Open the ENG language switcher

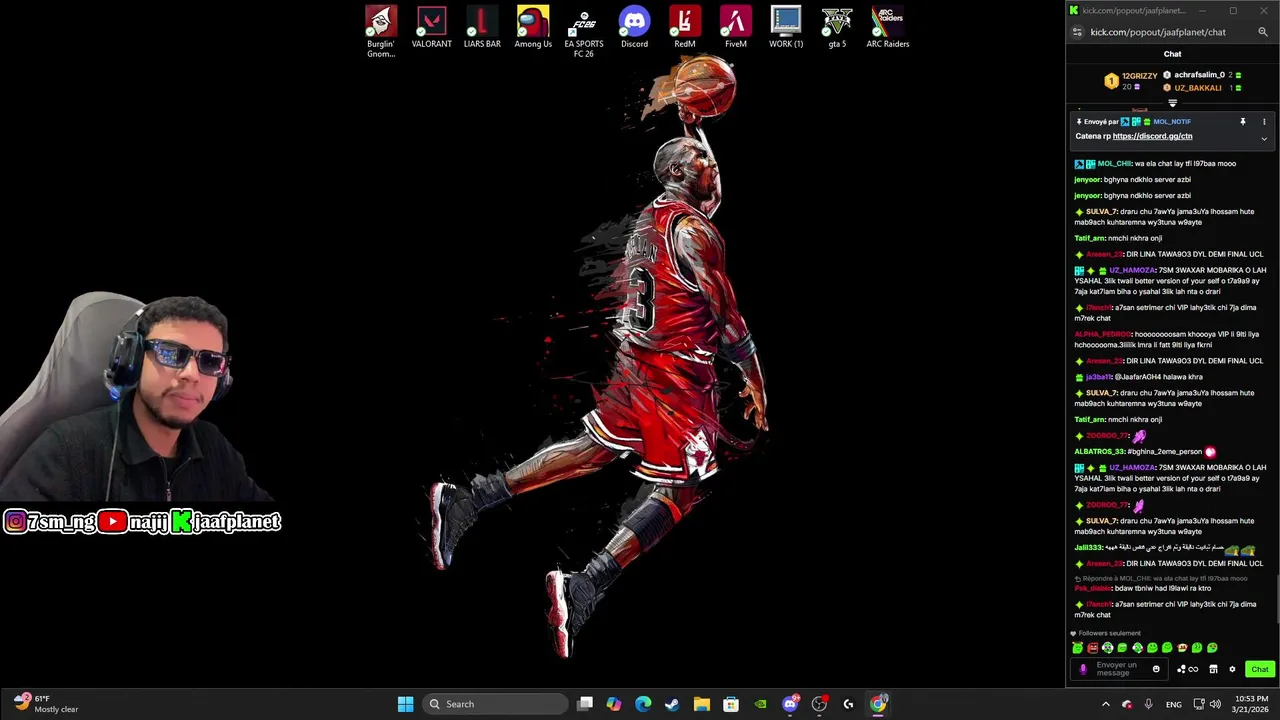click(1174, 704)
